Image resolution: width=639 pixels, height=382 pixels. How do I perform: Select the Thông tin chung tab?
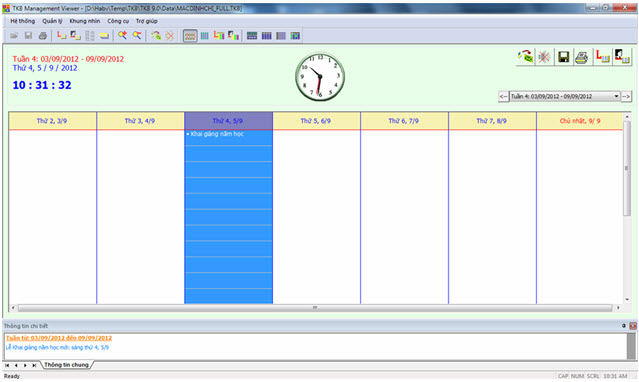[x=66, y=365]
